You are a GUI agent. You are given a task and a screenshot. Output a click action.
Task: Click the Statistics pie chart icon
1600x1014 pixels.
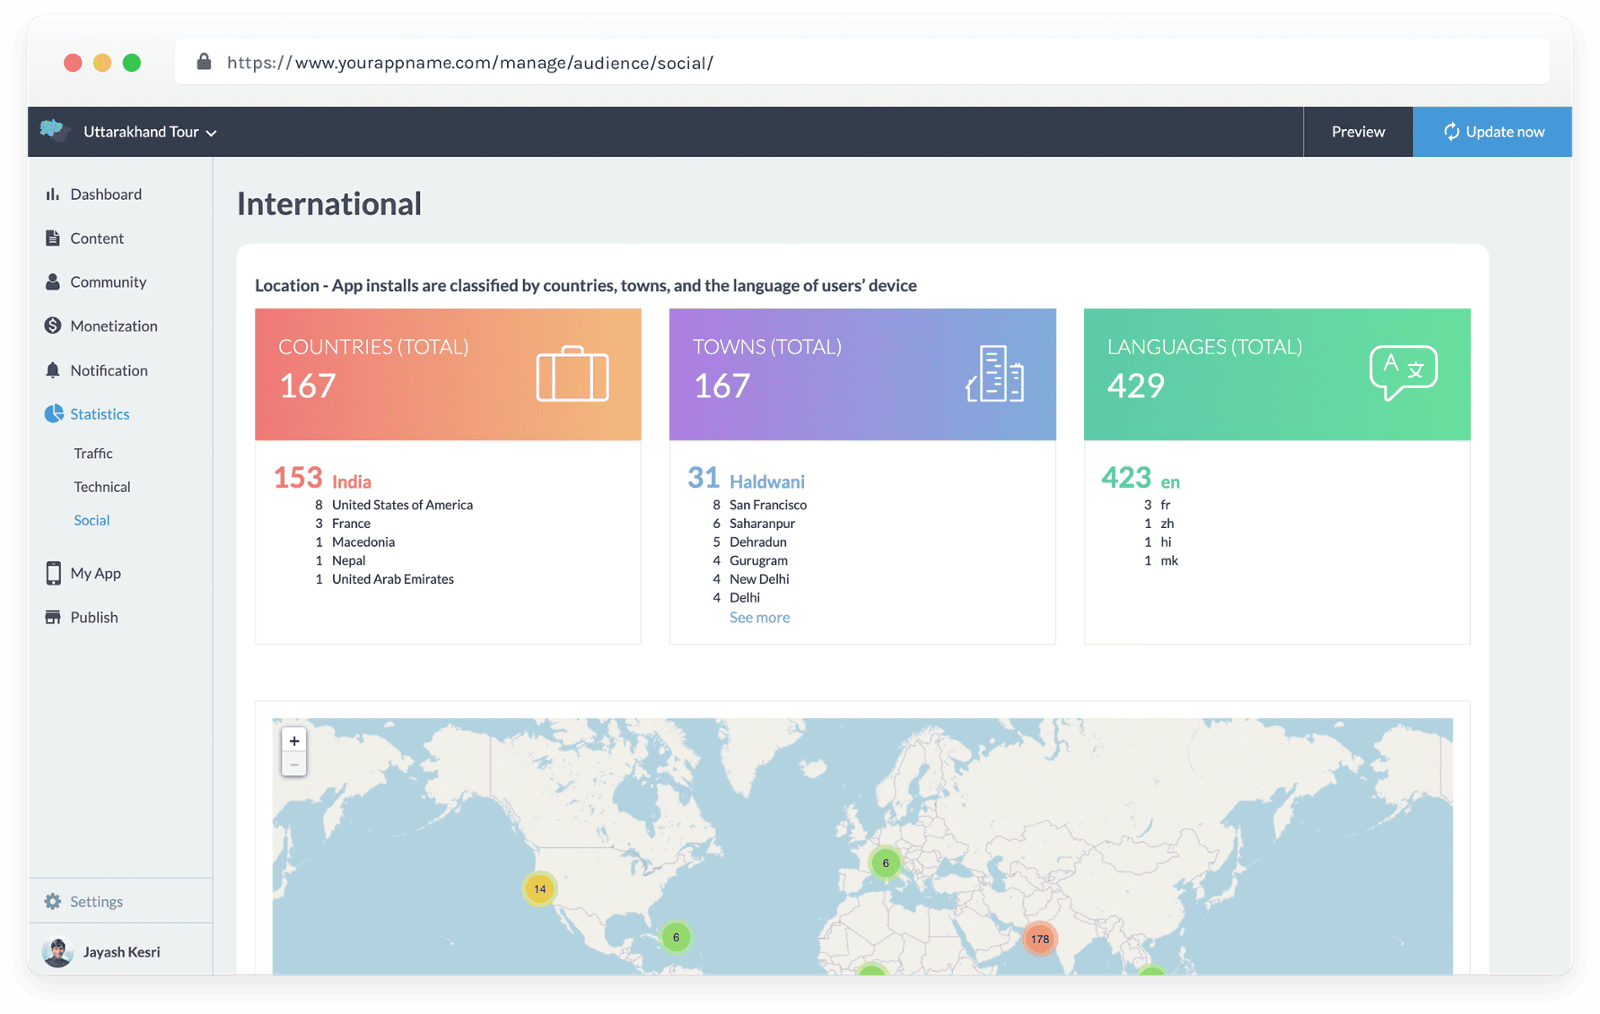53,414
